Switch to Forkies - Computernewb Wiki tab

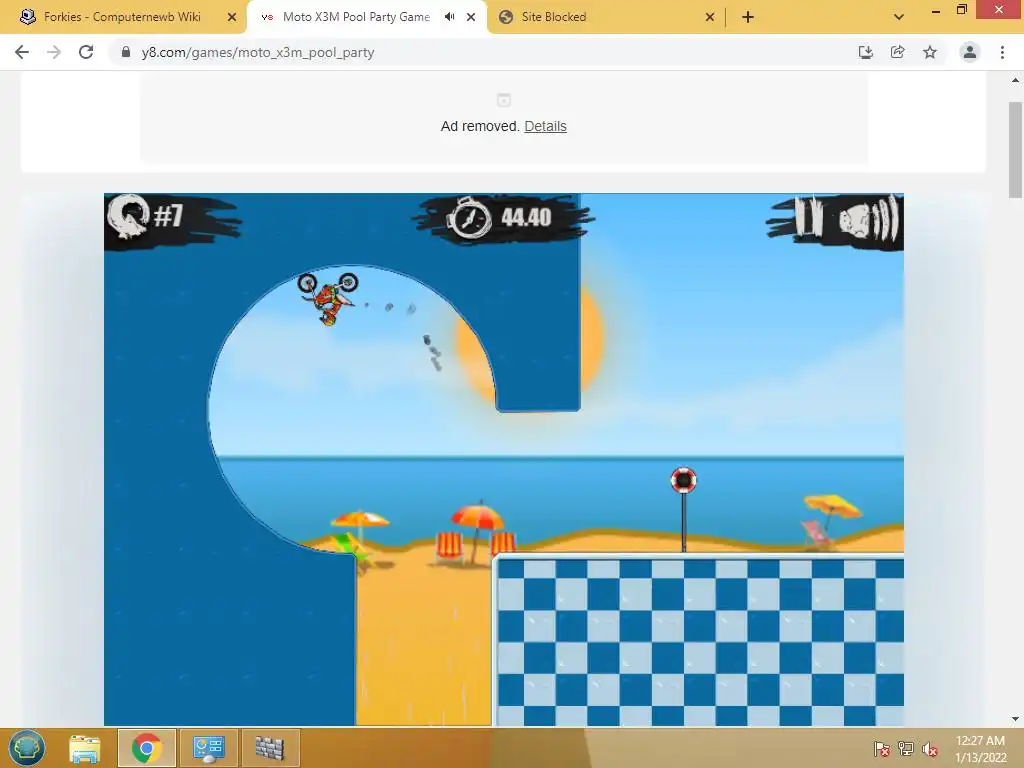[123, 17]
